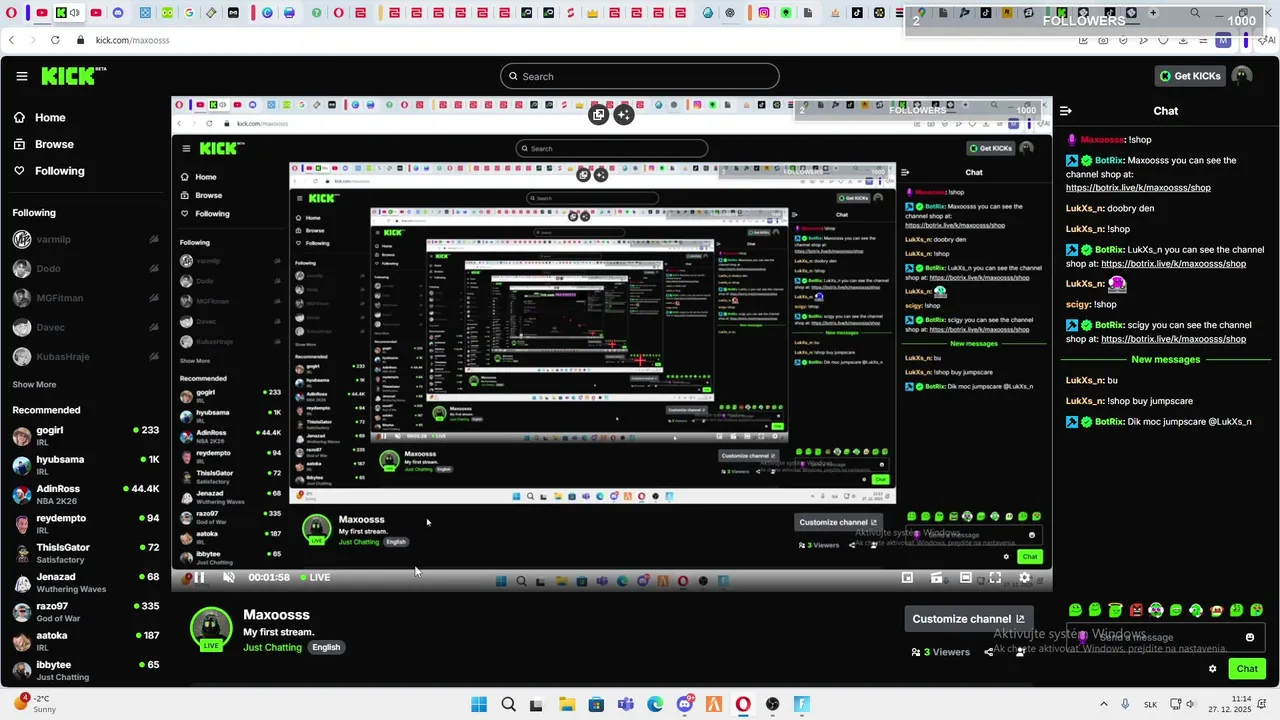Screen dimensions: 1280x720
Task: Focus the Kick search field
Action: pos(640,76)
